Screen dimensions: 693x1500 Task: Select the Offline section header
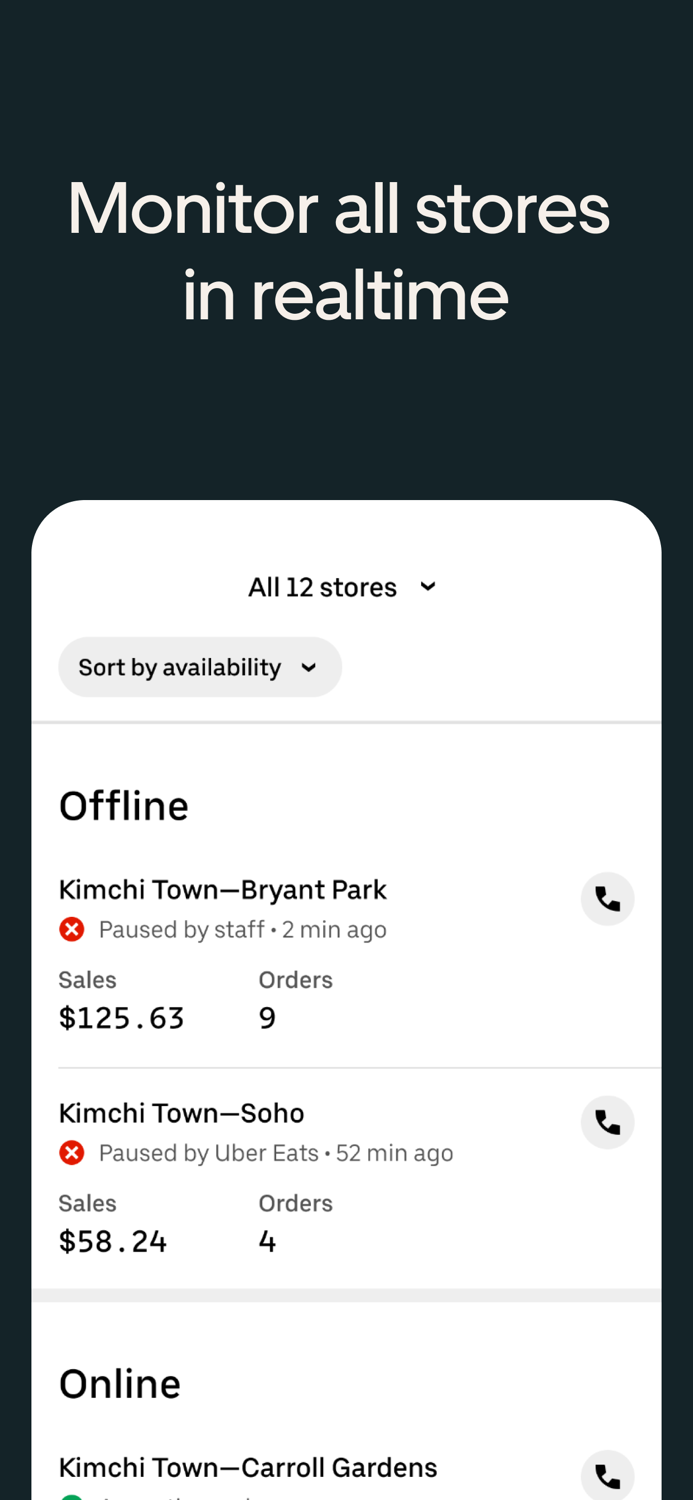pyautogui.click(x=123, y=805)
